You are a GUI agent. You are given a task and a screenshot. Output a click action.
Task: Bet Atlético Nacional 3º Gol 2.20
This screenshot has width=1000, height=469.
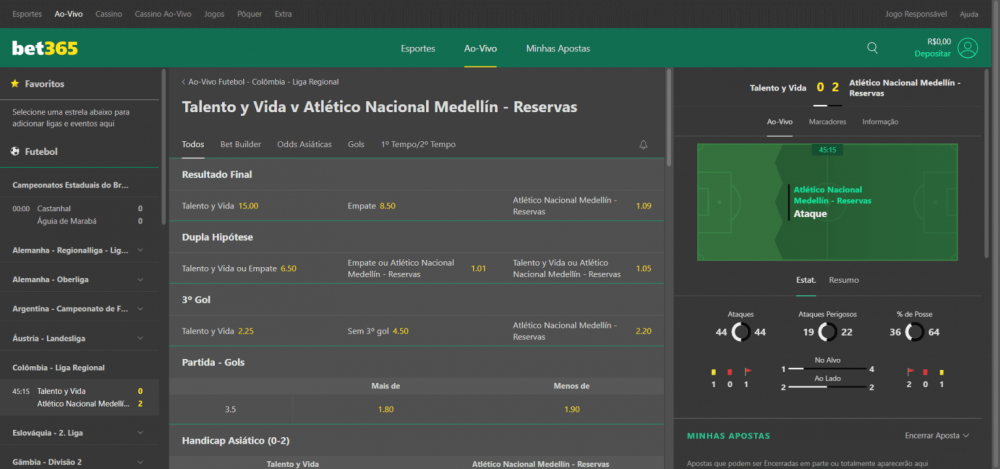point(582,331)
